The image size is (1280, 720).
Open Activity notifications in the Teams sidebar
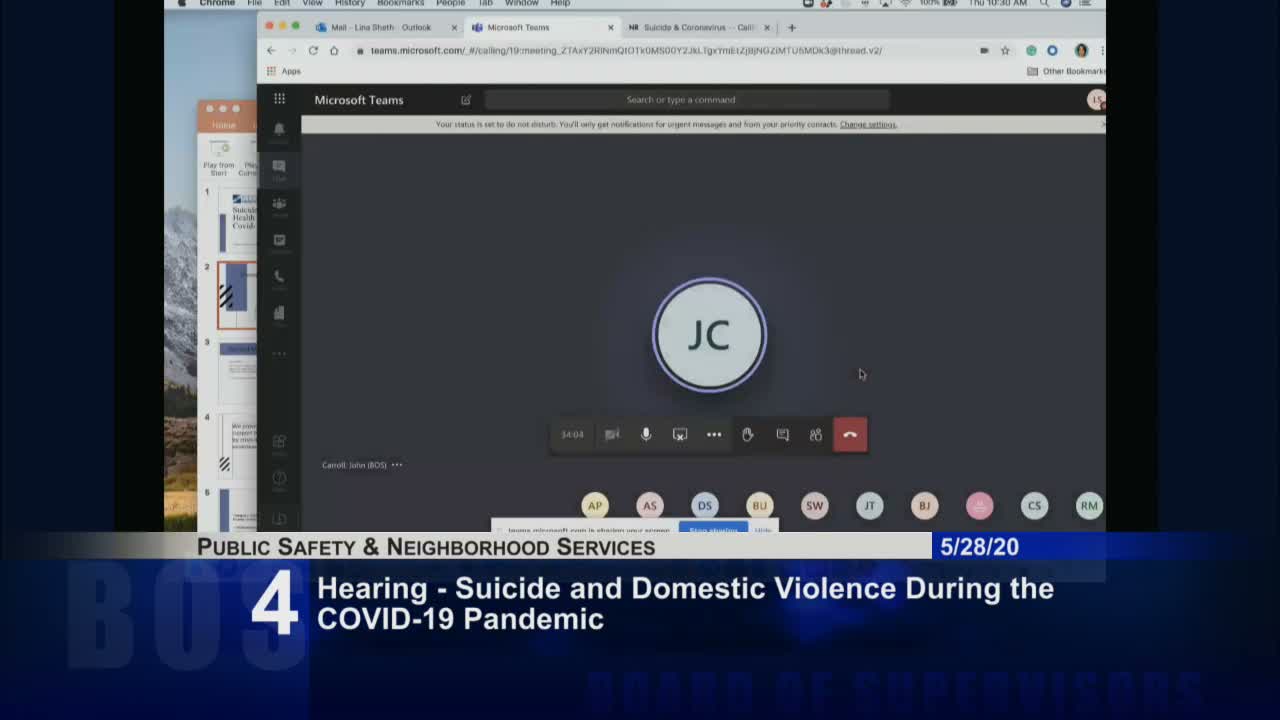(x=279, y=131)
